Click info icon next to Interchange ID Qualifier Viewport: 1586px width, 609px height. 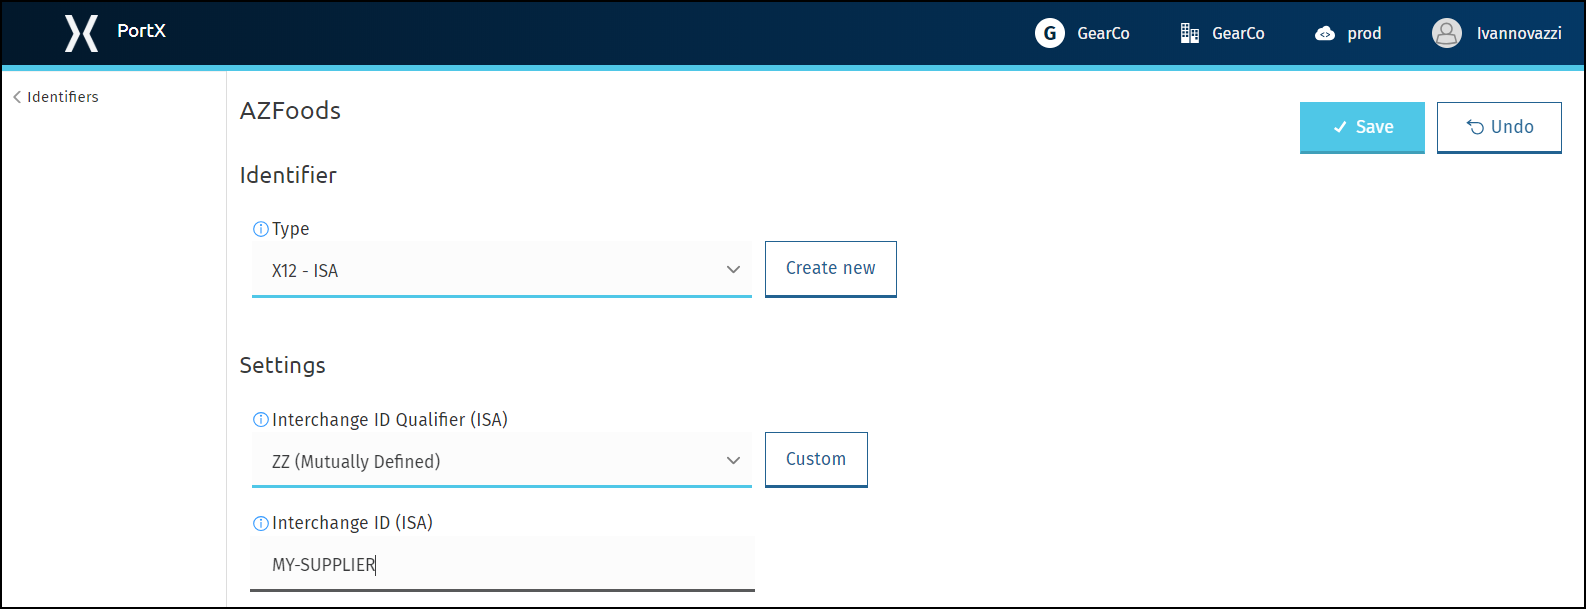pyautogui.click(x=261, y=420)
